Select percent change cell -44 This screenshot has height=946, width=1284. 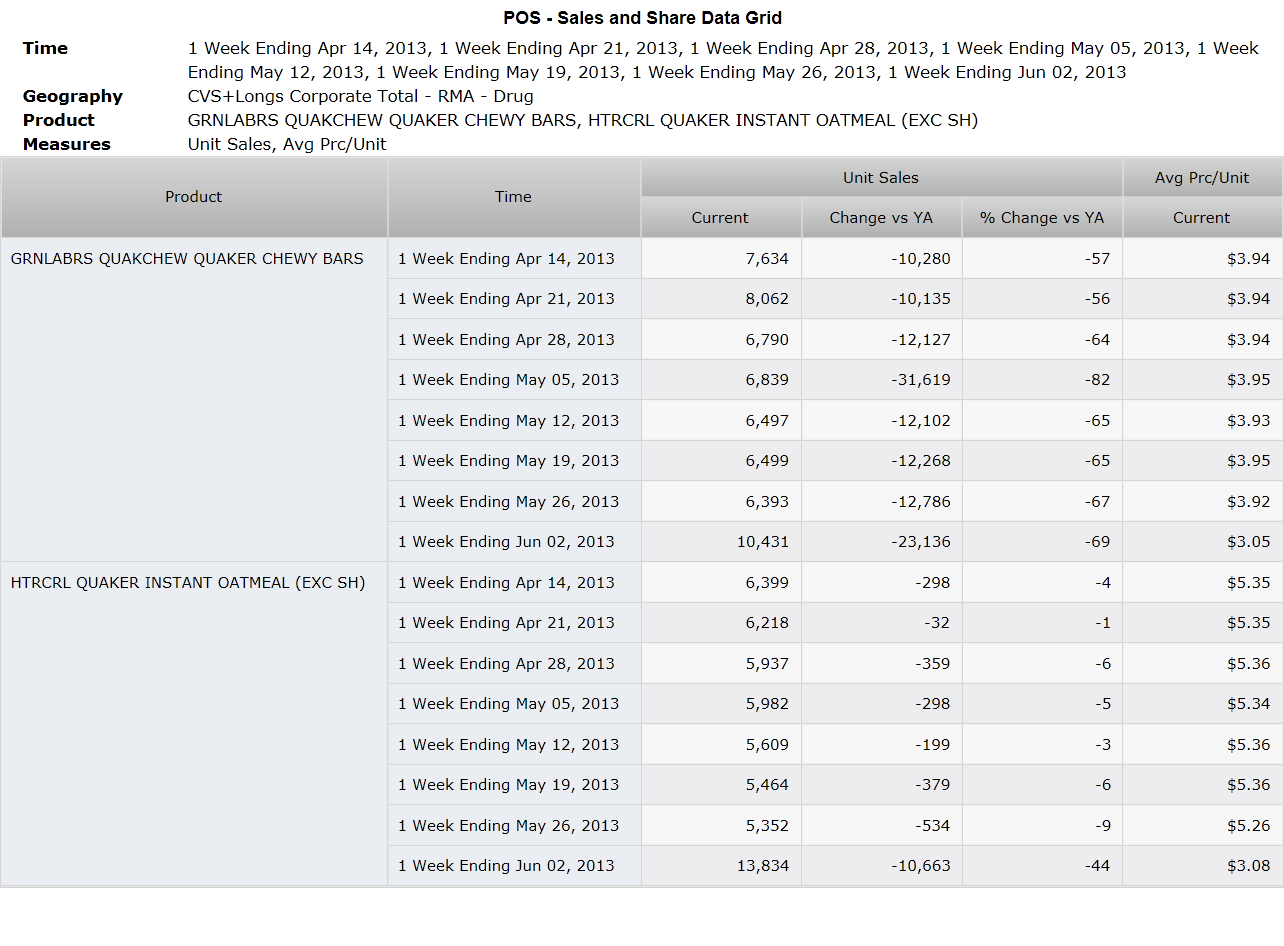[x=1042, y=865]
